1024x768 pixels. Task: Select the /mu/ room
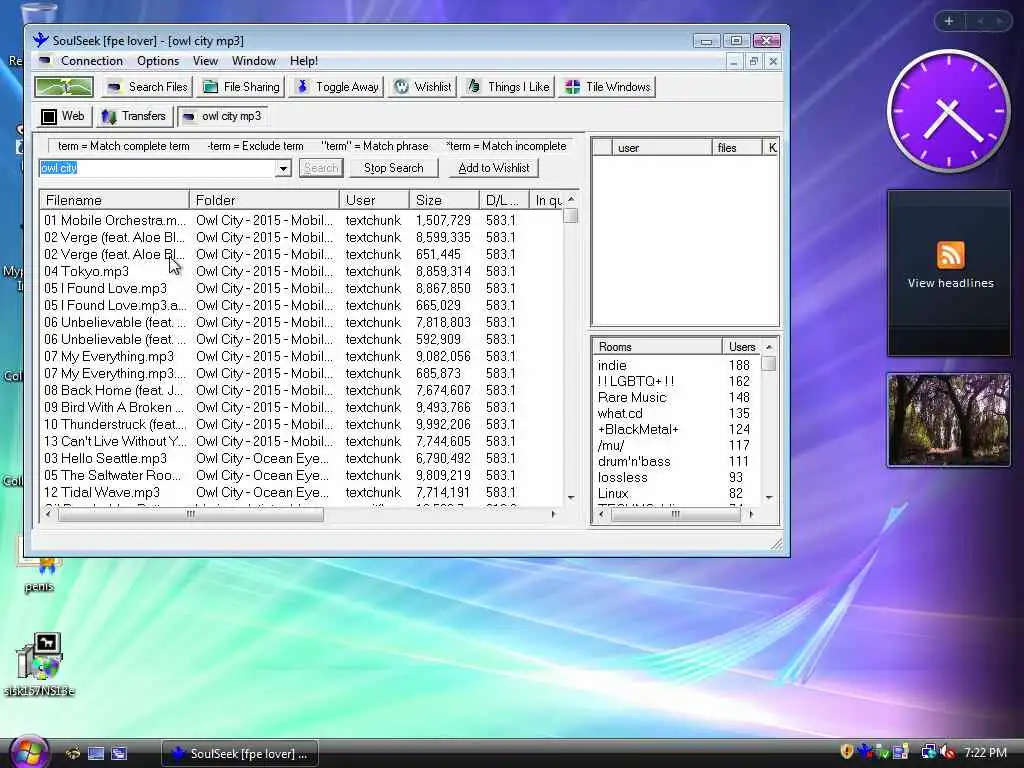tap(611, 445)
